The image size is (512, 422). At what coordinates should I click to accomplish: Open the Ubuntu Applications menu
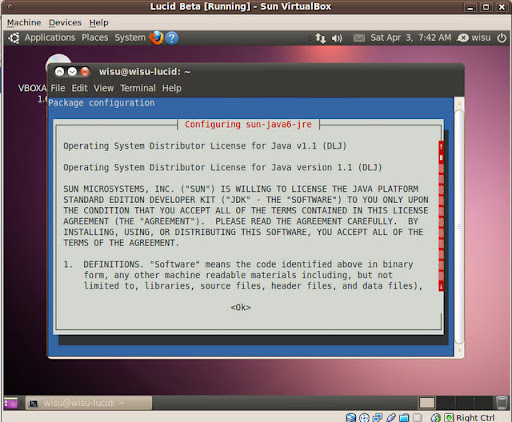click(x=50, y=37)
